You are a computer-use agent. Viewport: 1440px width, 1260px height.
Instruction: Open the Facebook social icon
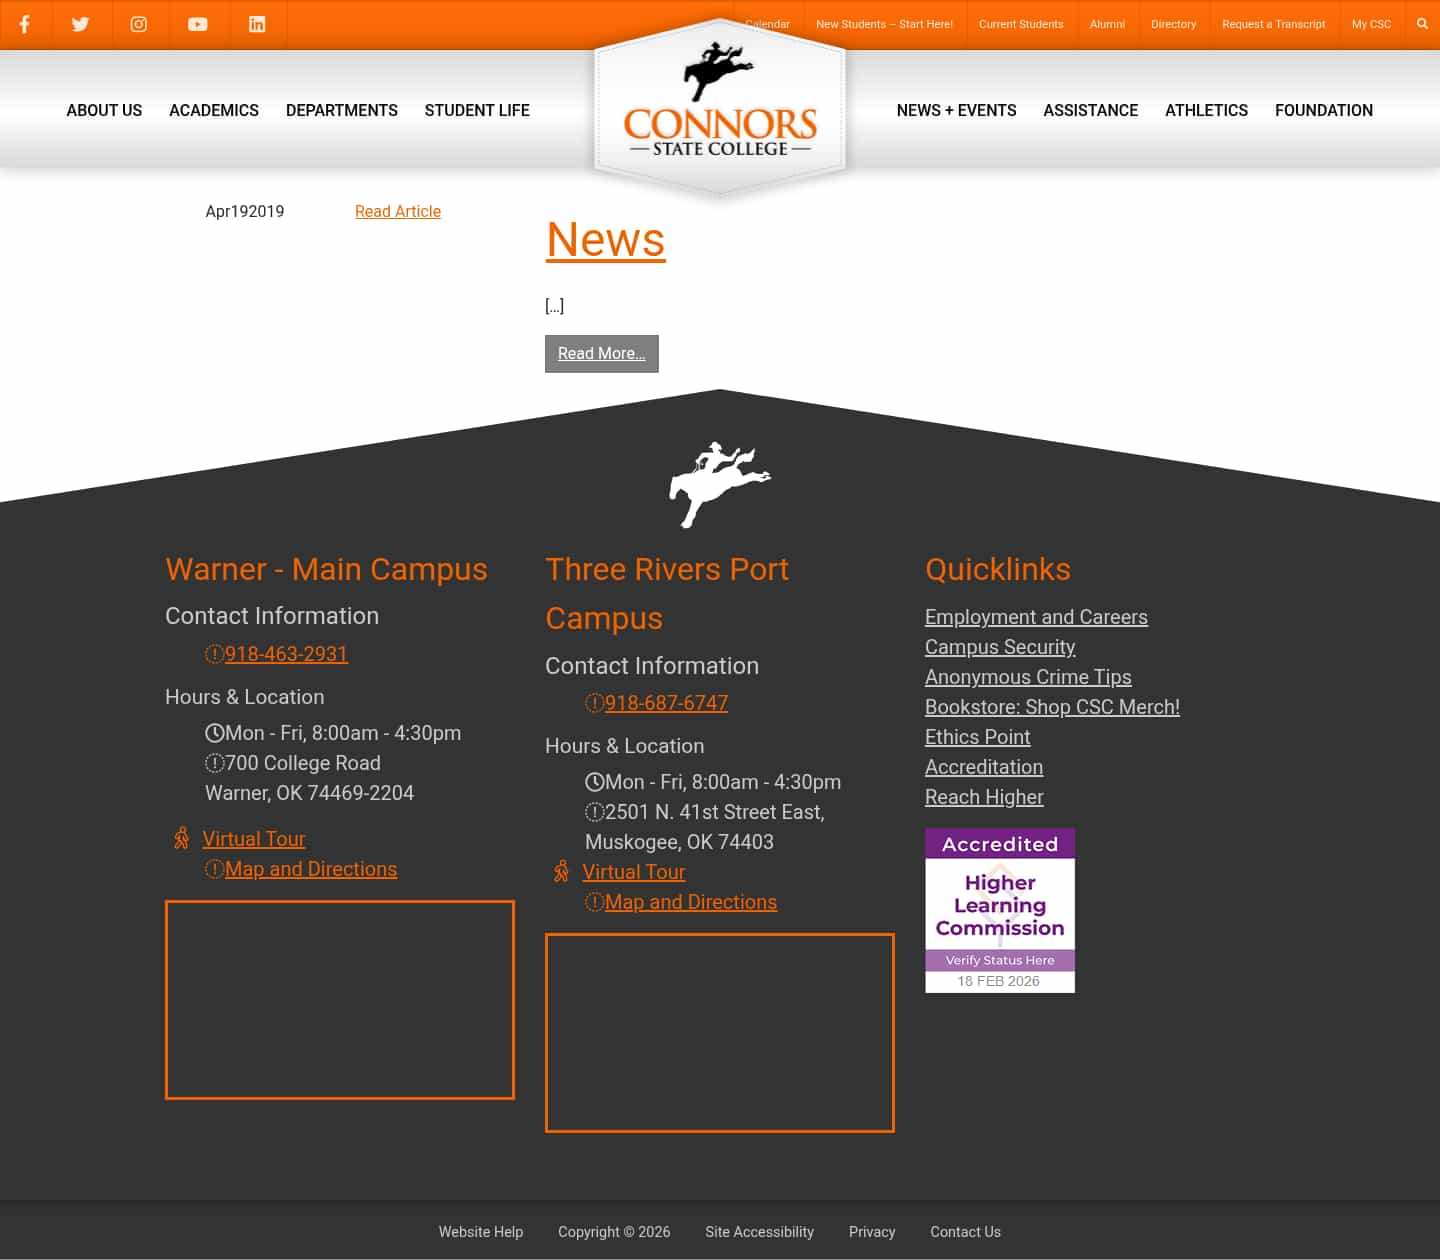tap(25, 24)
